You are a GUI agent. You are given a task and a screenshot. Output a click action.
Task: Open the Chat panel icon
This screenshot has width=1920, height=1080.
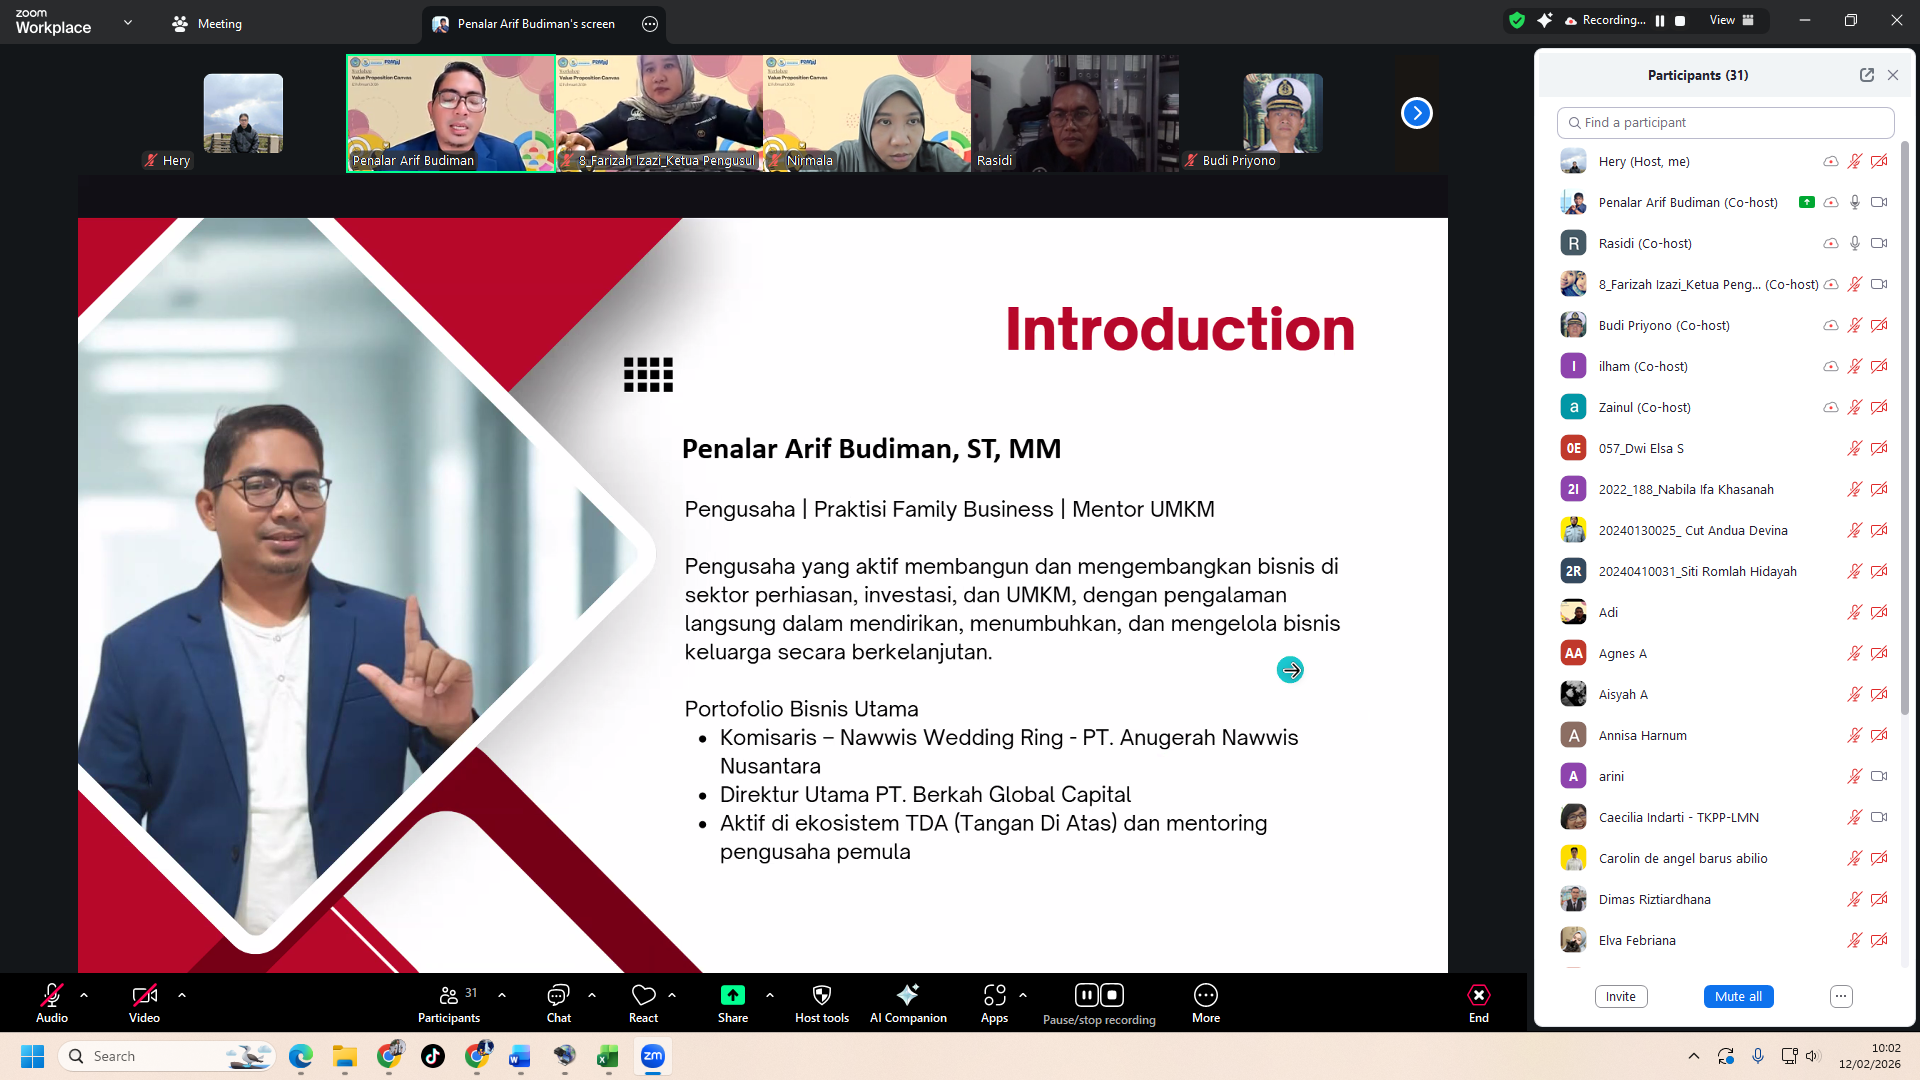point(558,995)
